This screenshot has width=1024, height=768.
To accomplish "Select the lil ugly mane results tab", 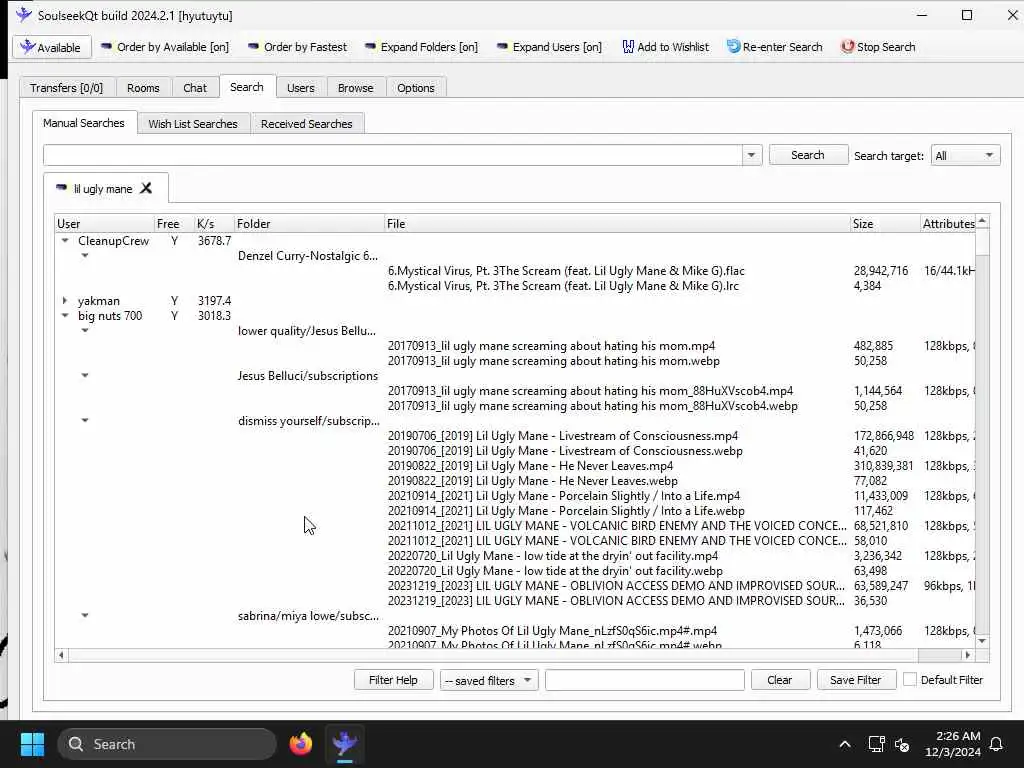I will pos(103,189).
